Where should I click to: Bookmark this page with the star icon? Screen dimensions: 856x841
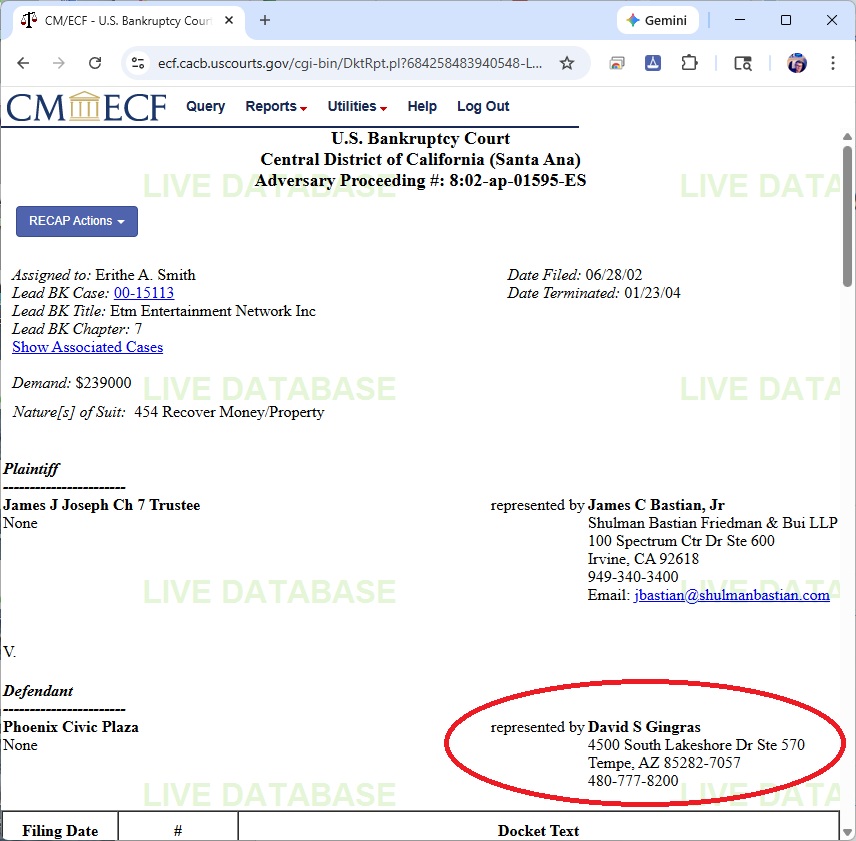click(x=567, y=63)
